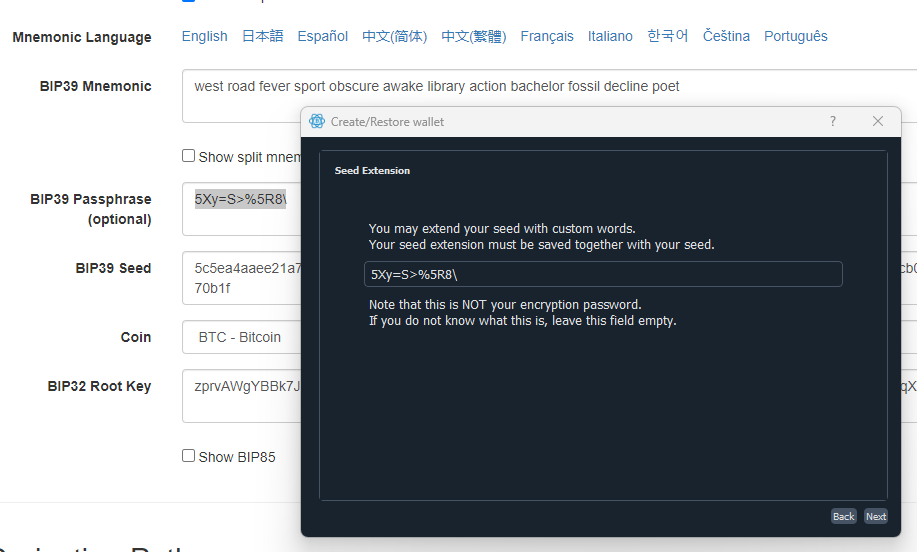This screenshot has height=552, width=917.
Task: Click the Seed Extension heading text
Action: click(372, 171)
